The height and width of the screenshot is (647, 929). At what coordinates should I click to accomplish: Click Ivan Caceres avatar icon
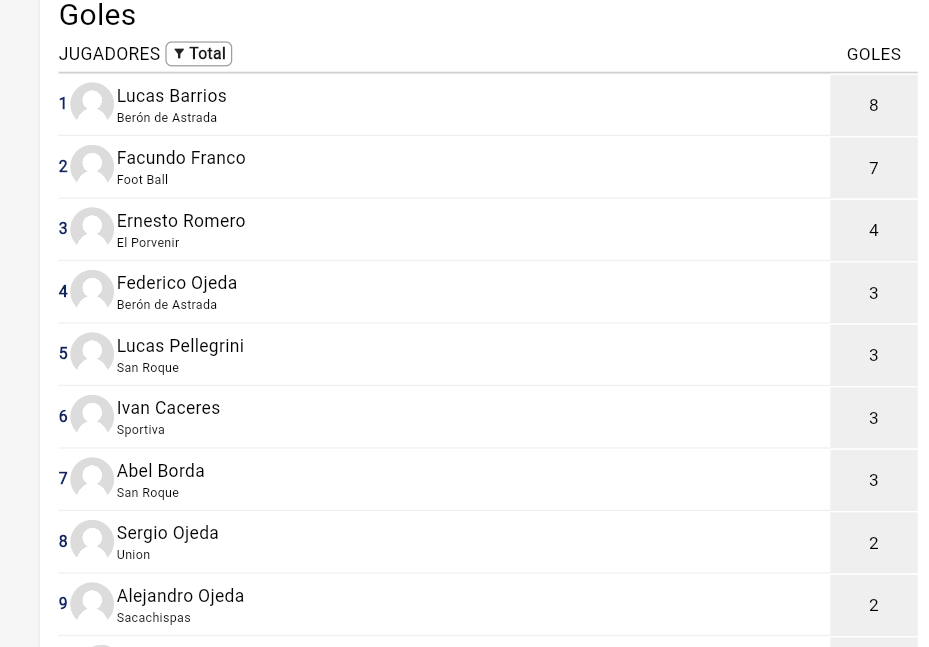(x=92, y=416)
